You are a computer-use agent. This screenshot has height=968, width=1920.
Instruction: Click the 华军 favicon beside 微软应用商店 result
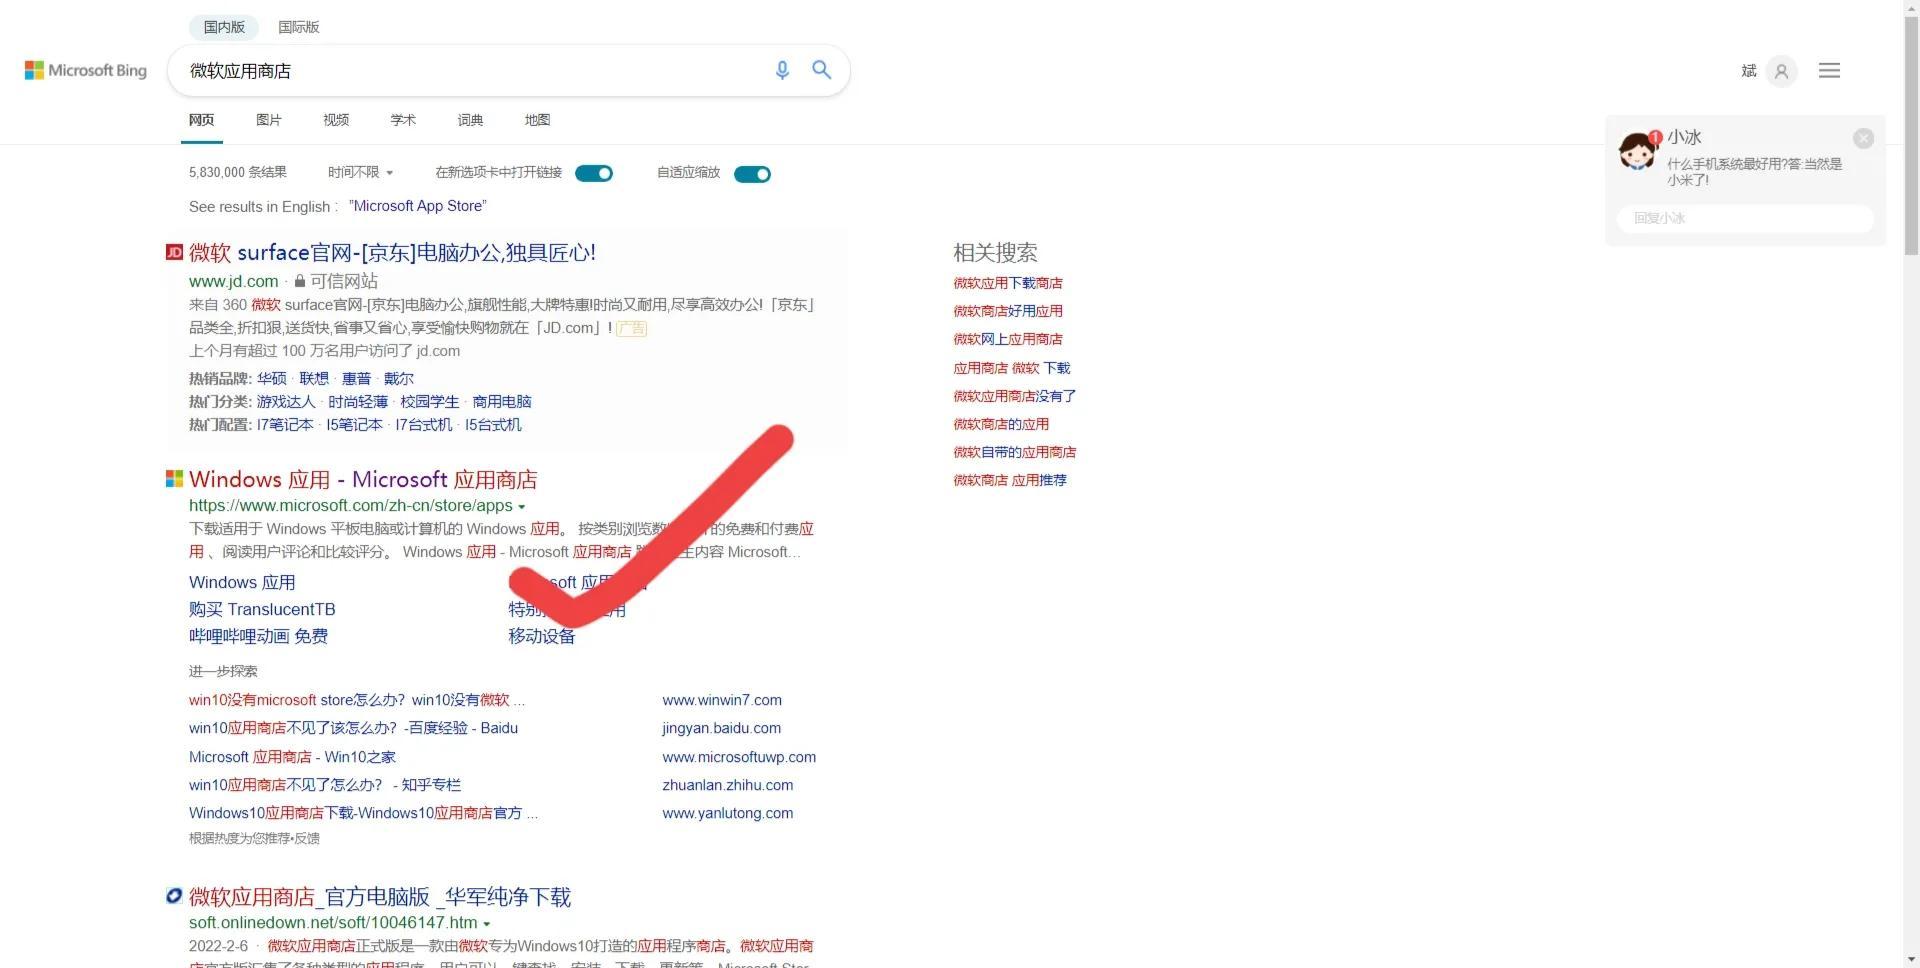[174, 896]
